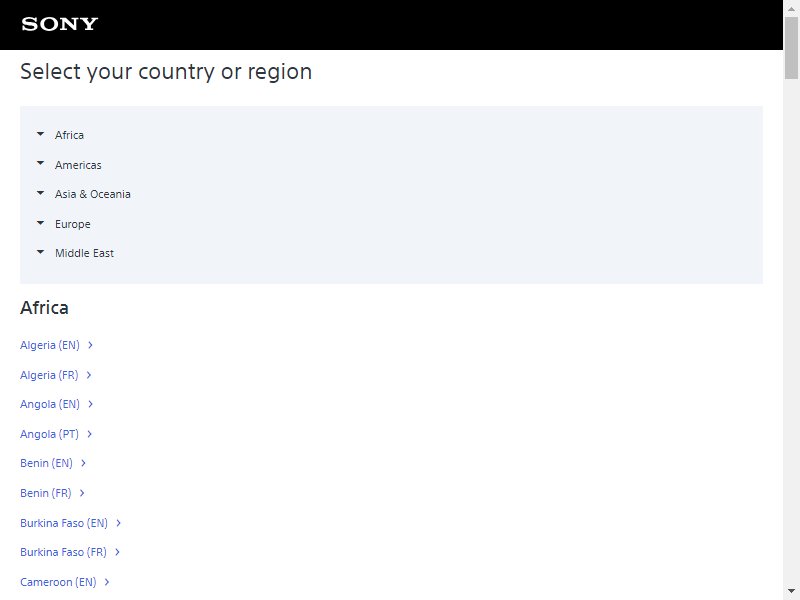Click the chevron arrow beside Burkina Faso (EN)
The width and height of the screenshot is (800, 600).
(118, 523)
